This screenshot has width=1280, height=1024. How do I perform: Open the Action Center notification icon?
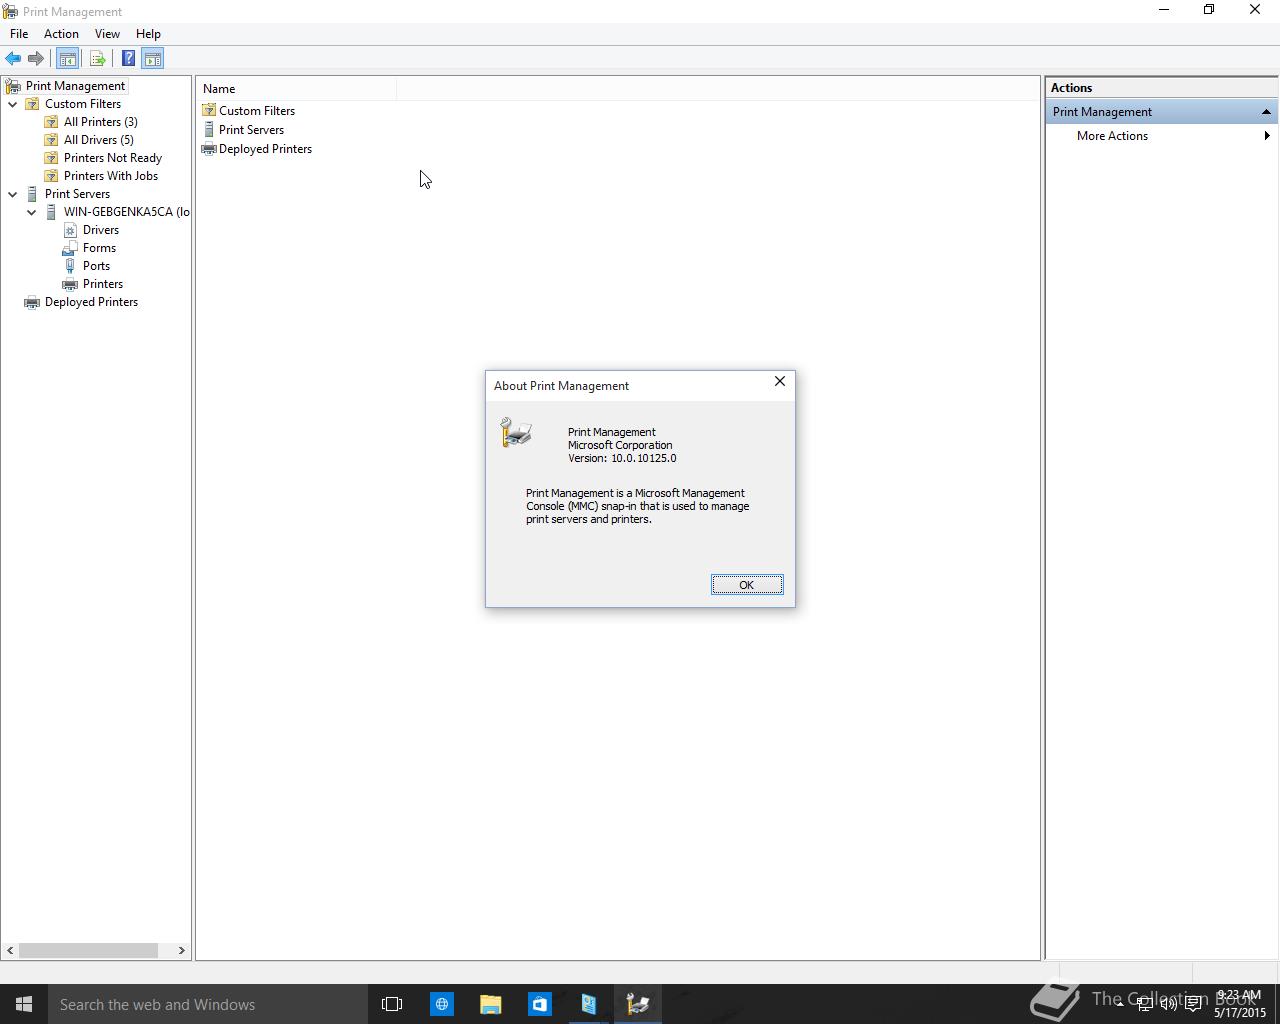click(1193, 1004)
